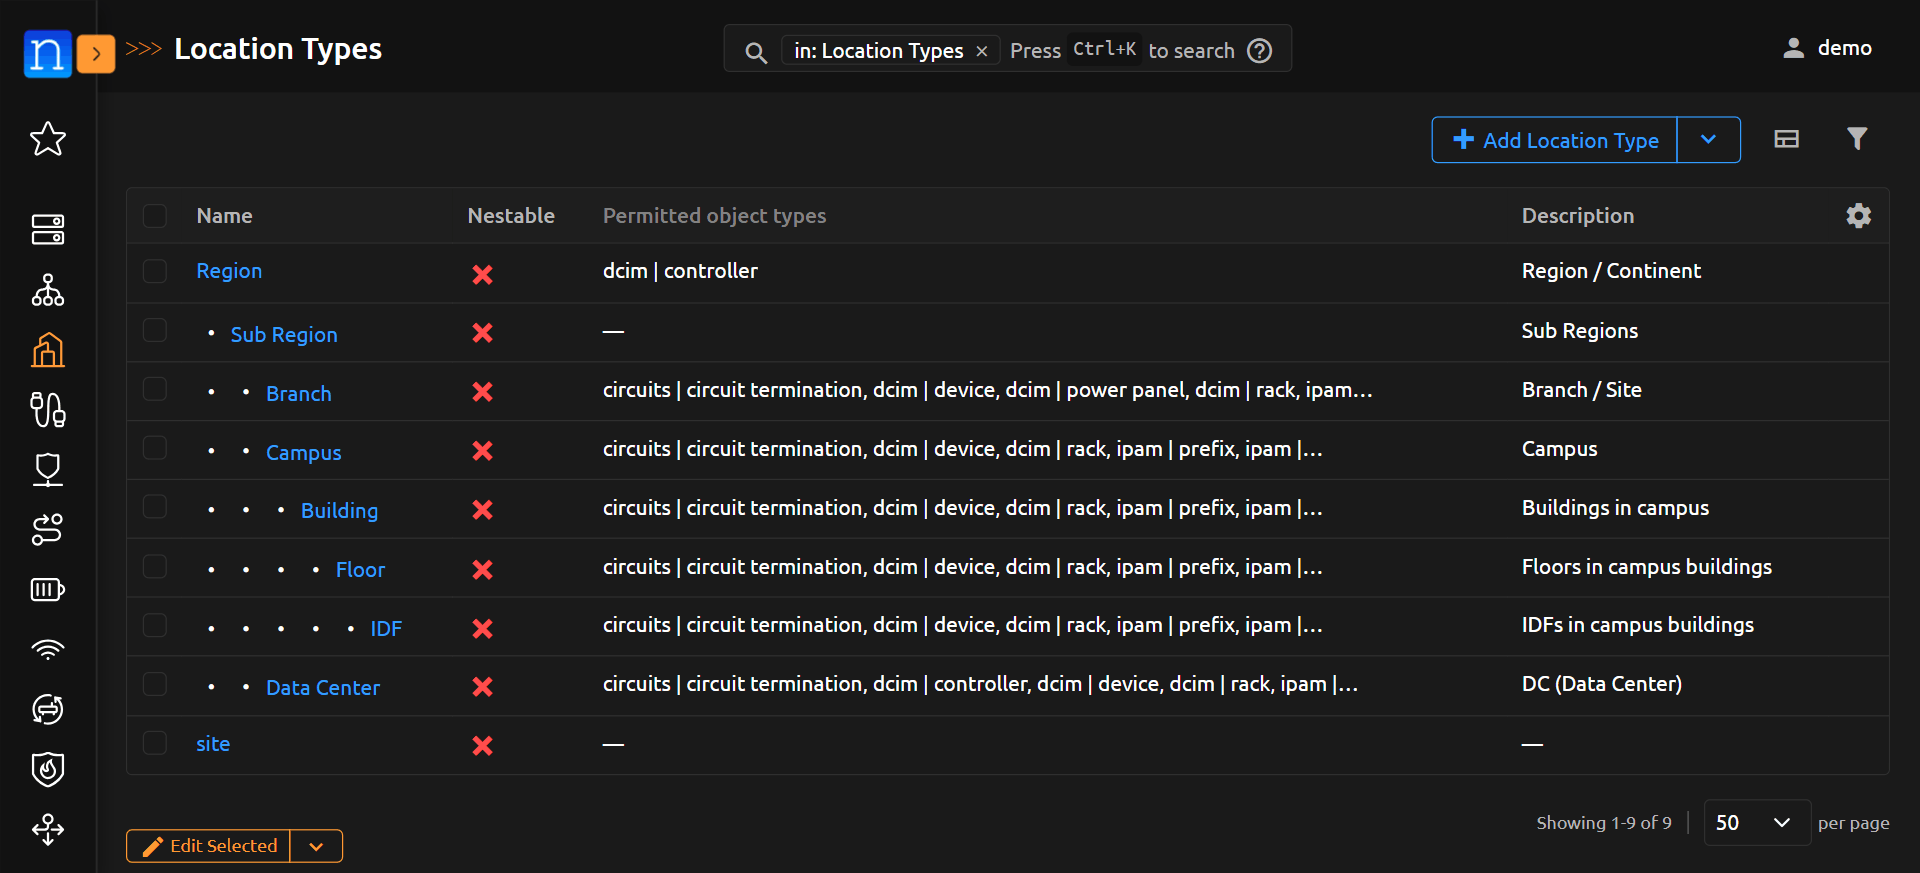Screen dimensions: 1920x873
Task: Expand the sidebar with the orange arrow button
Action: click(96, 53)
